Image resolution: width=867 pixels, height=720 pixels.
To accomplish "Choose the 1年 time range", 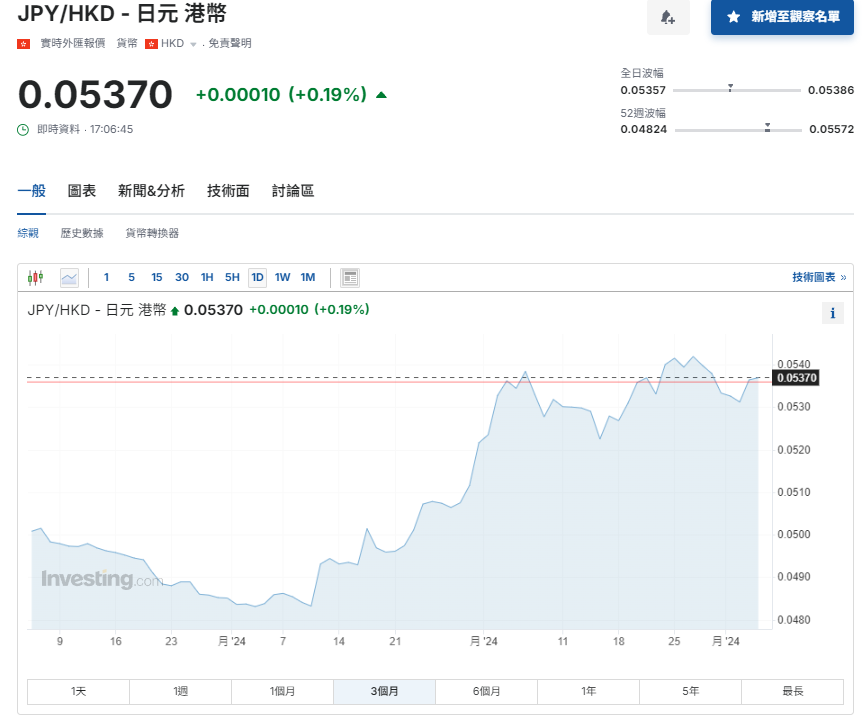I will (x=588, y=691).
